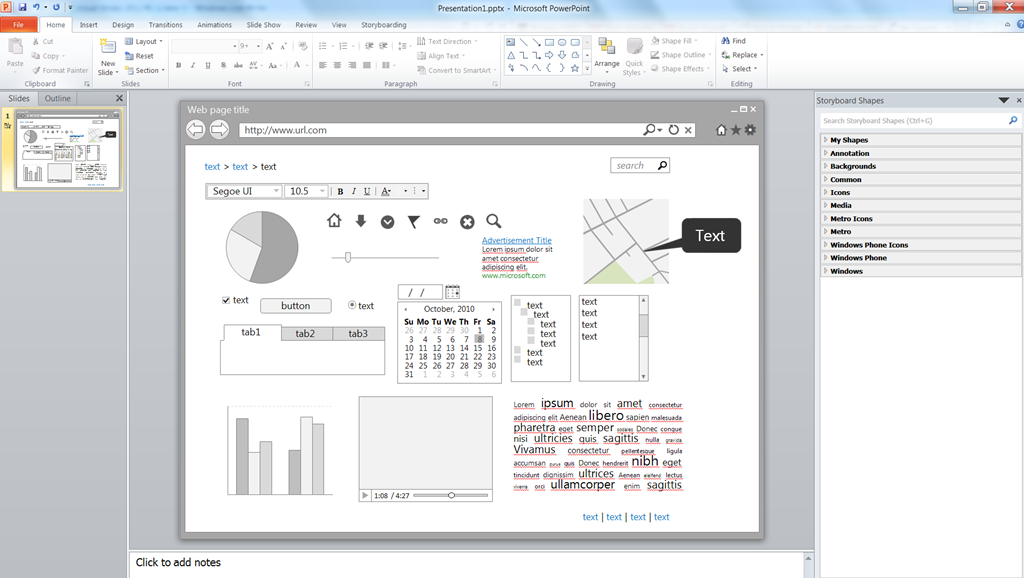Toggle the checkbox labeled text
The width and height of the screenshot is (1024, 578).
226,300
